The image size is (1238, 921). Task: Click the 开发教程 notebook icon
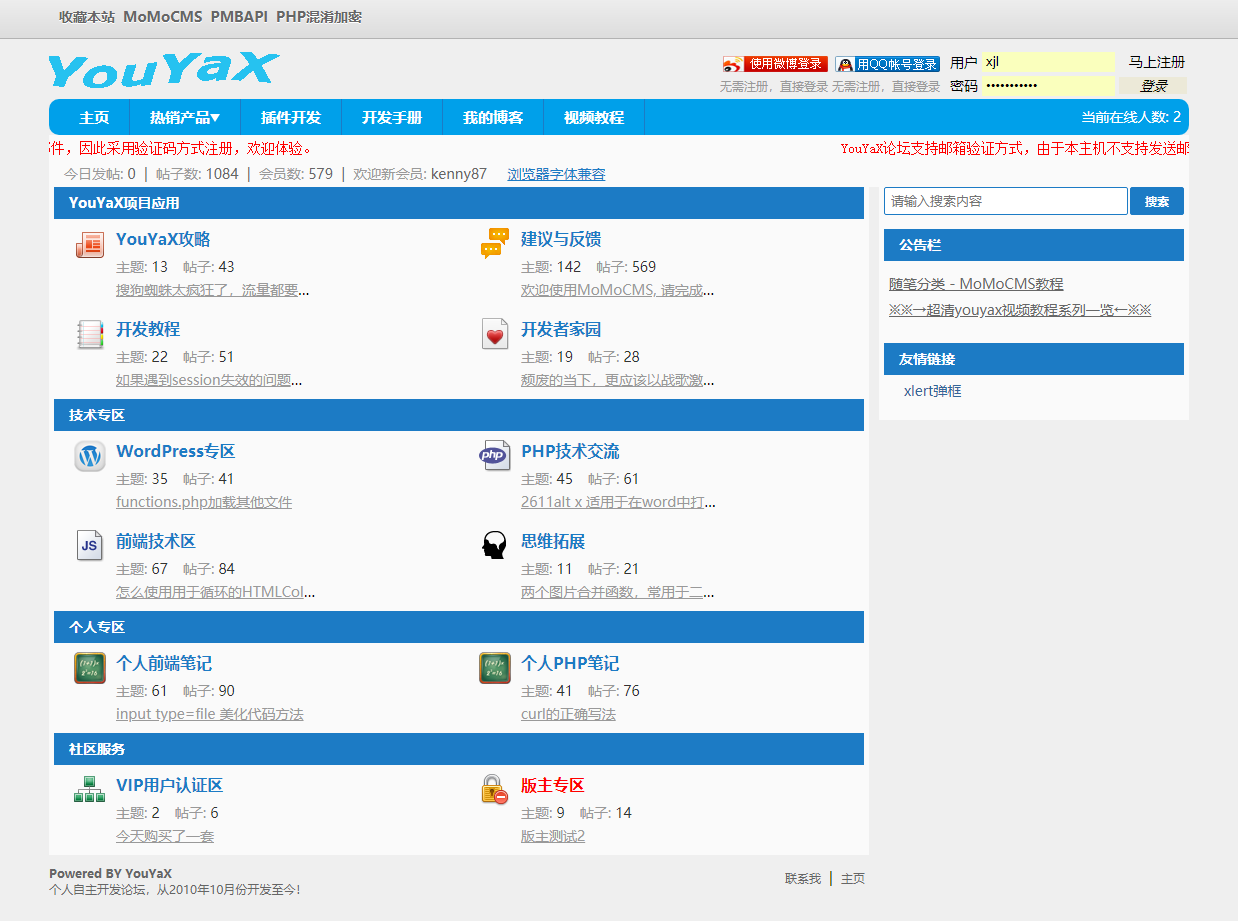(90, 334)
